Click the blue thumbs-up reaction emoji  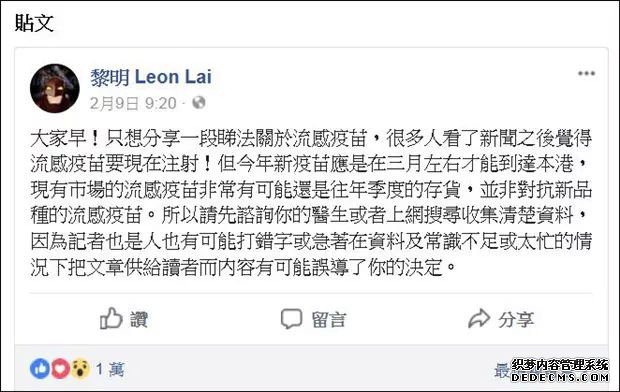40,369
